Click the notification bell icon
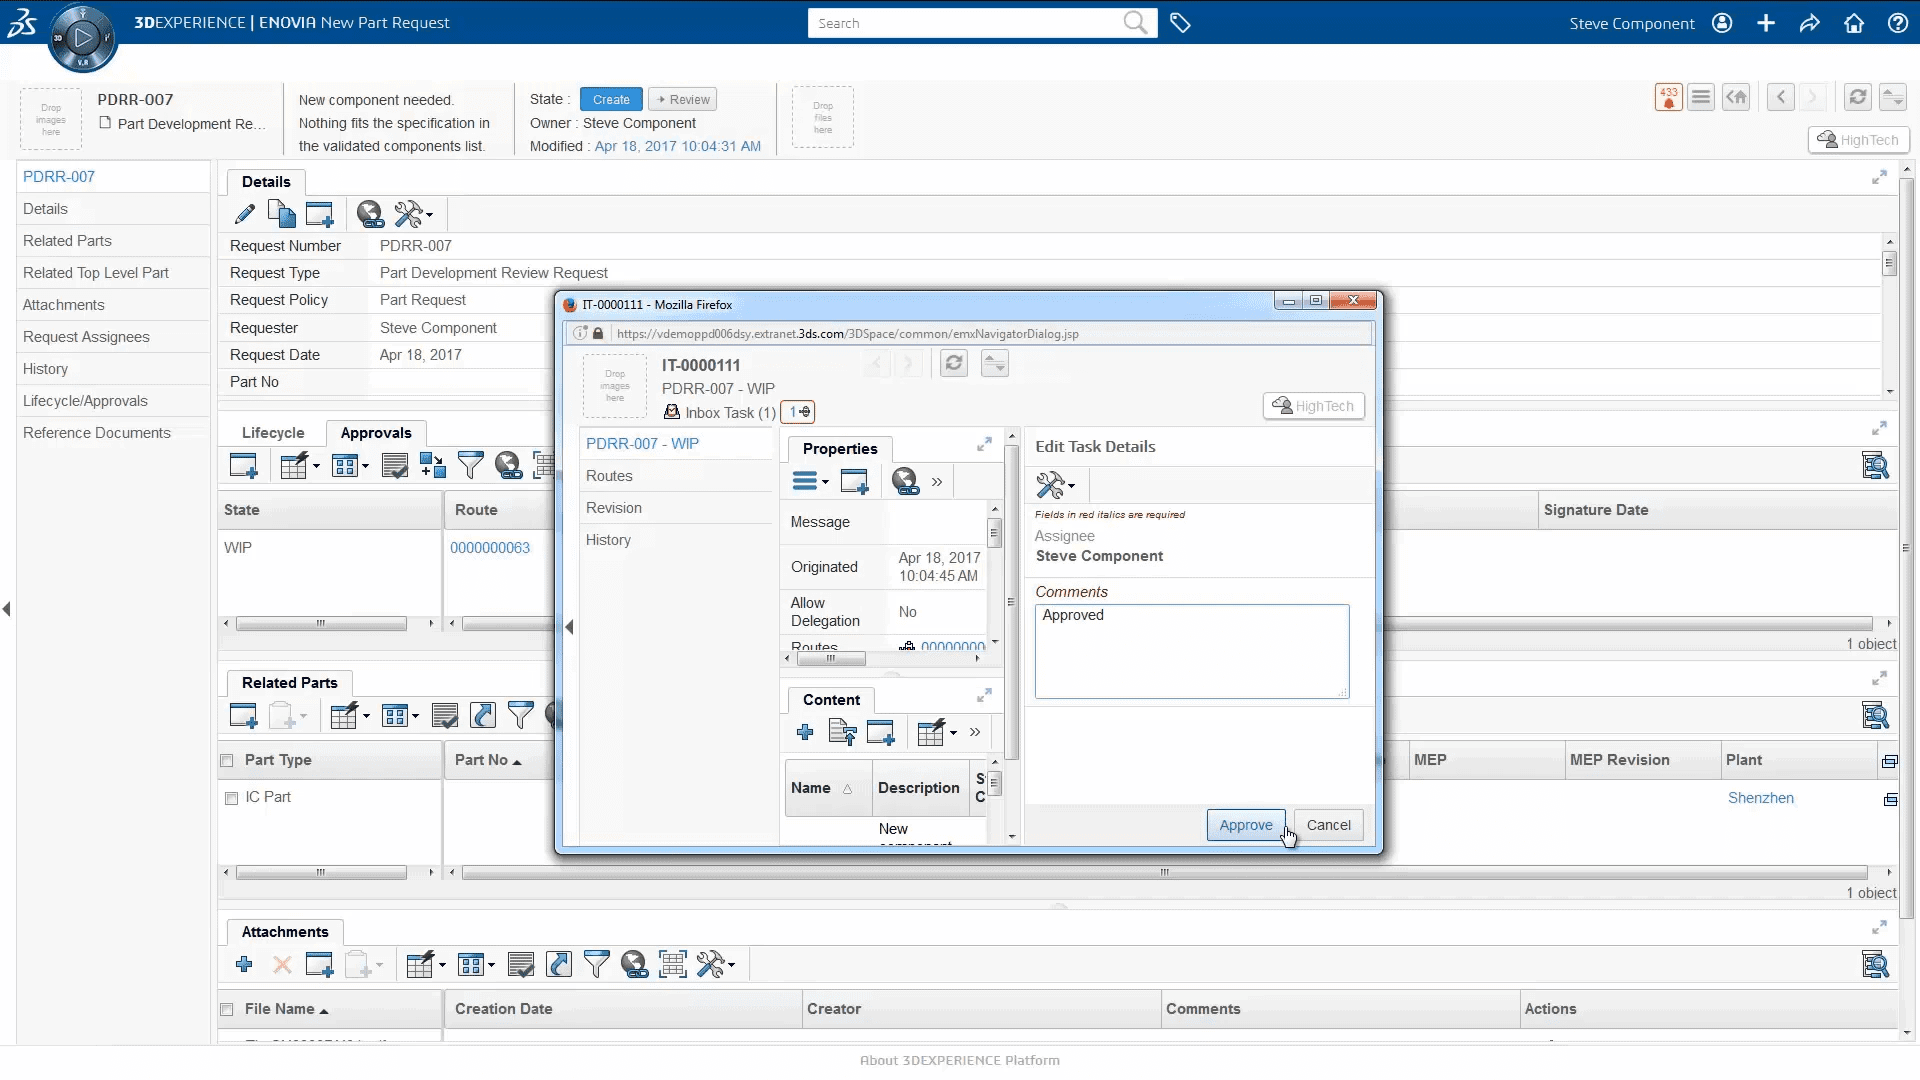 click(1668, 97)
